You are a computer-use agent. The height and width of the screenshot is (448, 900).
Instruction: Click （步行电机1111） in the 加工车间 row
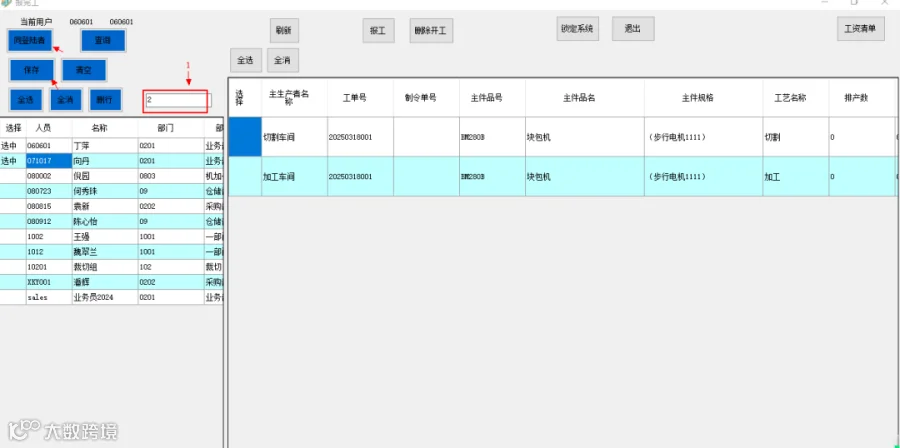[704, 177]
